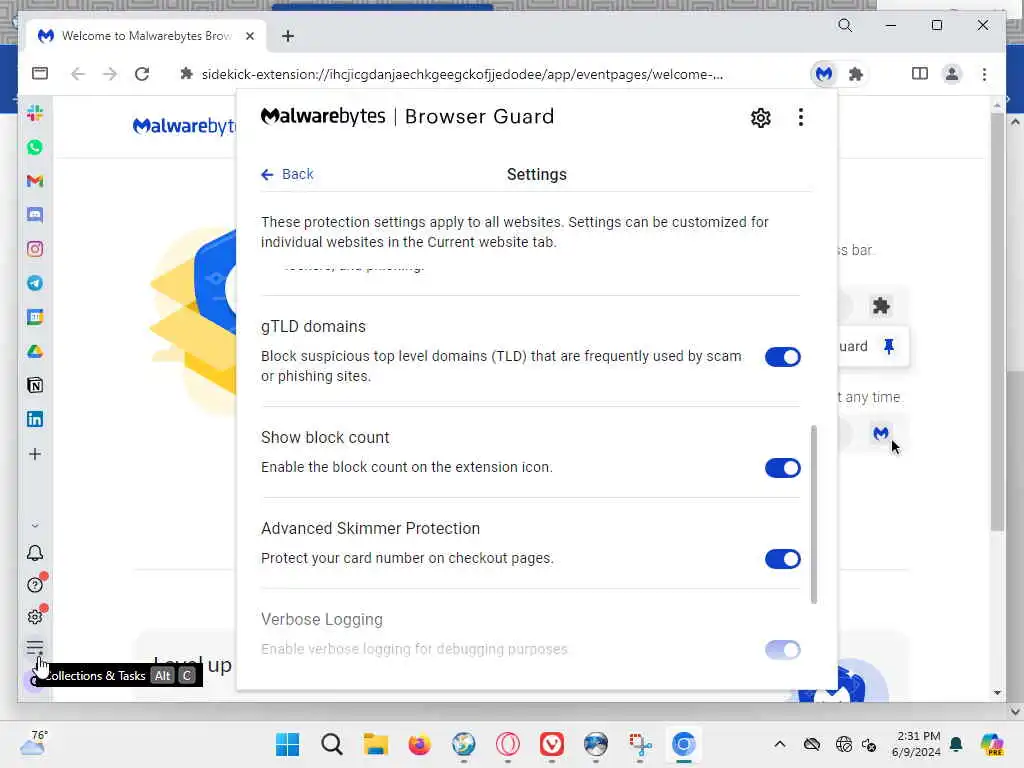Launch Opera from the taskbar
The width and height of the screenshot is (1024, 768).
pyautogui.click(x=507, y=744)
